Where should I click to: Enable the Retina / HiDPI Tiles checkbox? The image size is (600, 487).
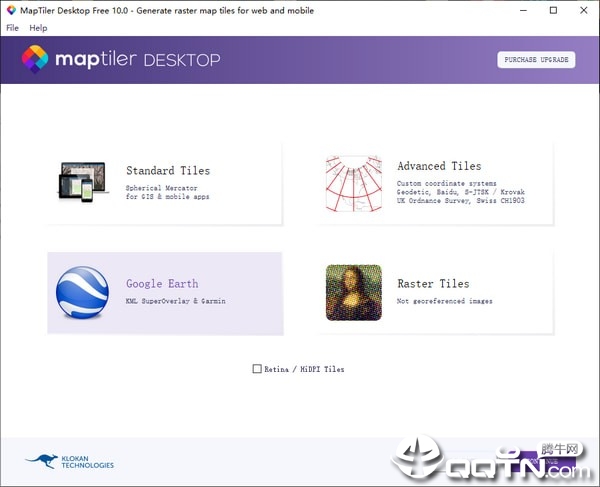tap(257, 369)
